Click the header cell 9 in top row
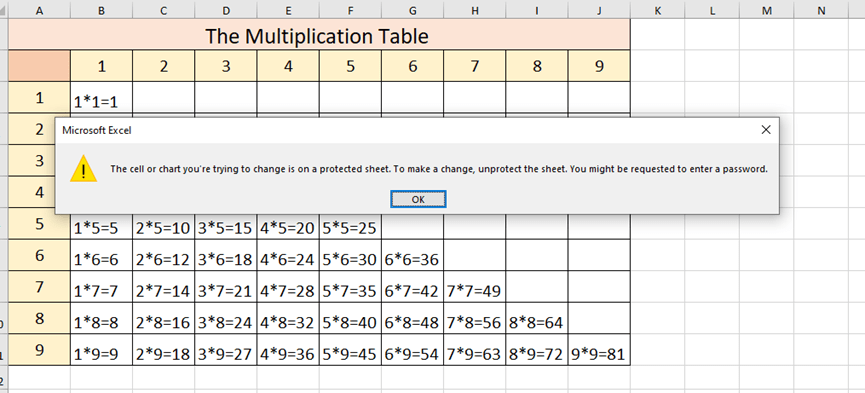The width and height of the screenshot is (865, 393). coord(599,66)
